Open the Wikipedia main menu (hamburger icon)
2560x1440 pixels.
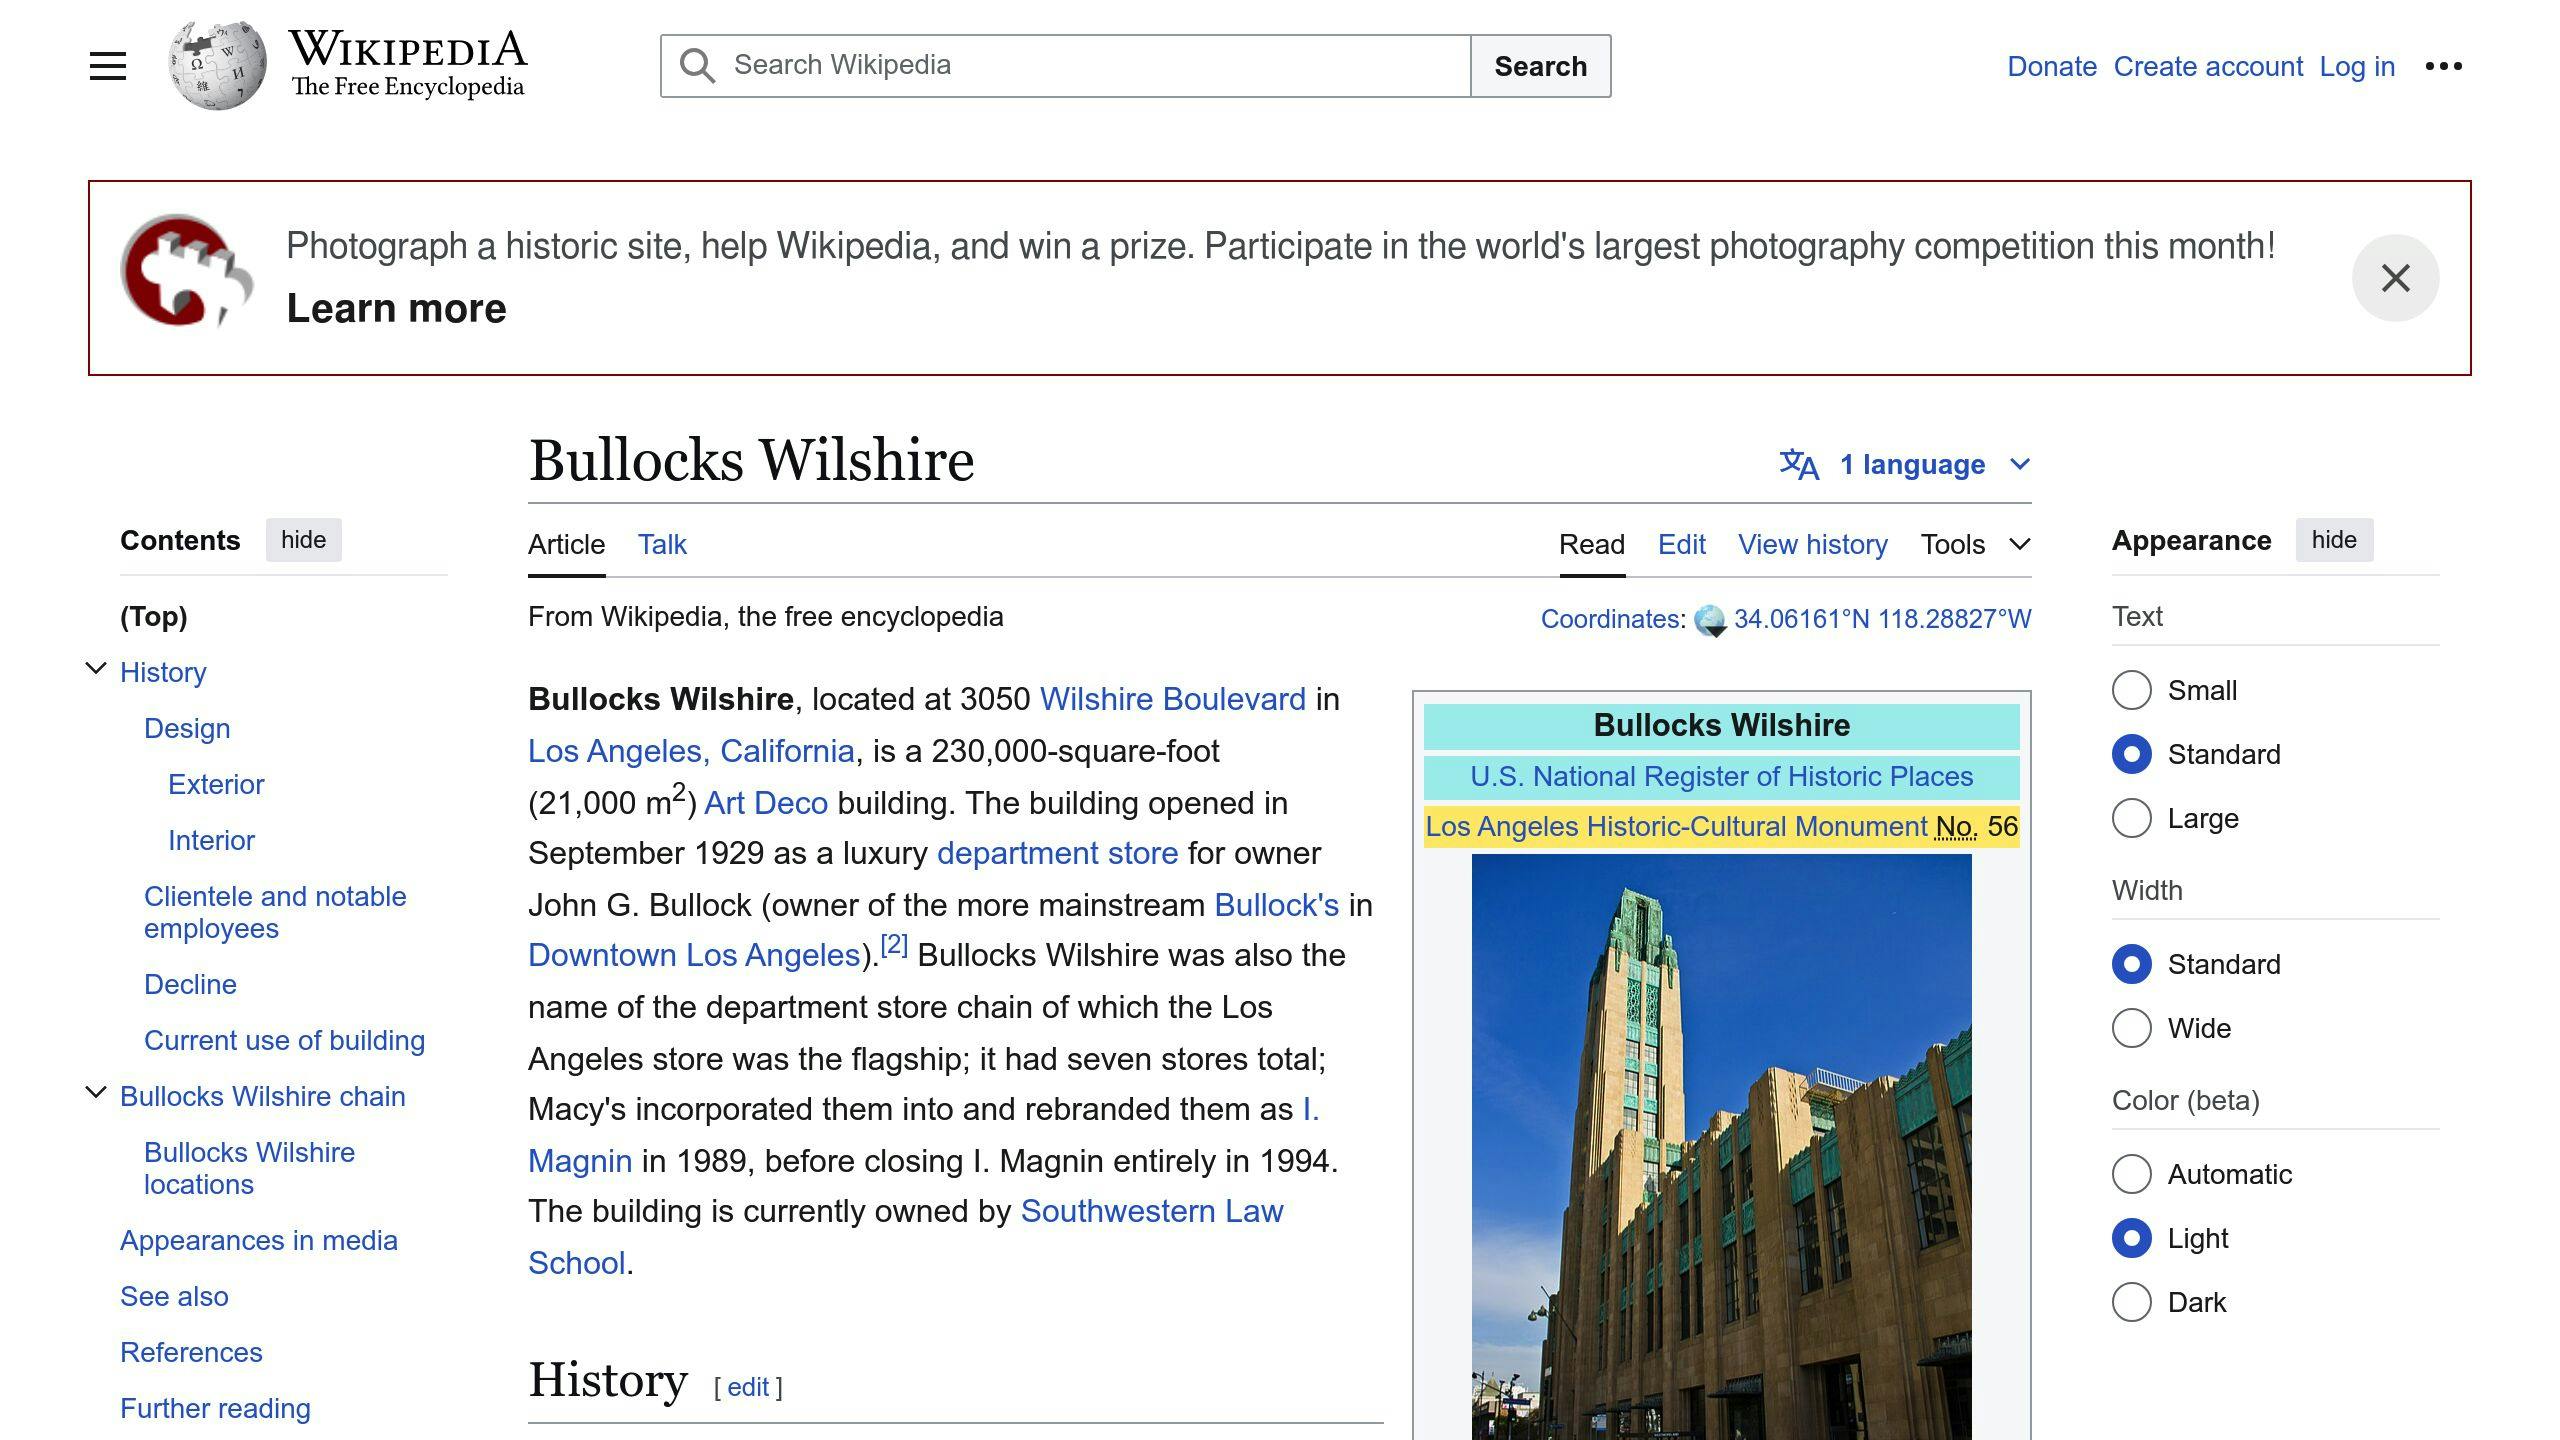click(x=106, y=65)
